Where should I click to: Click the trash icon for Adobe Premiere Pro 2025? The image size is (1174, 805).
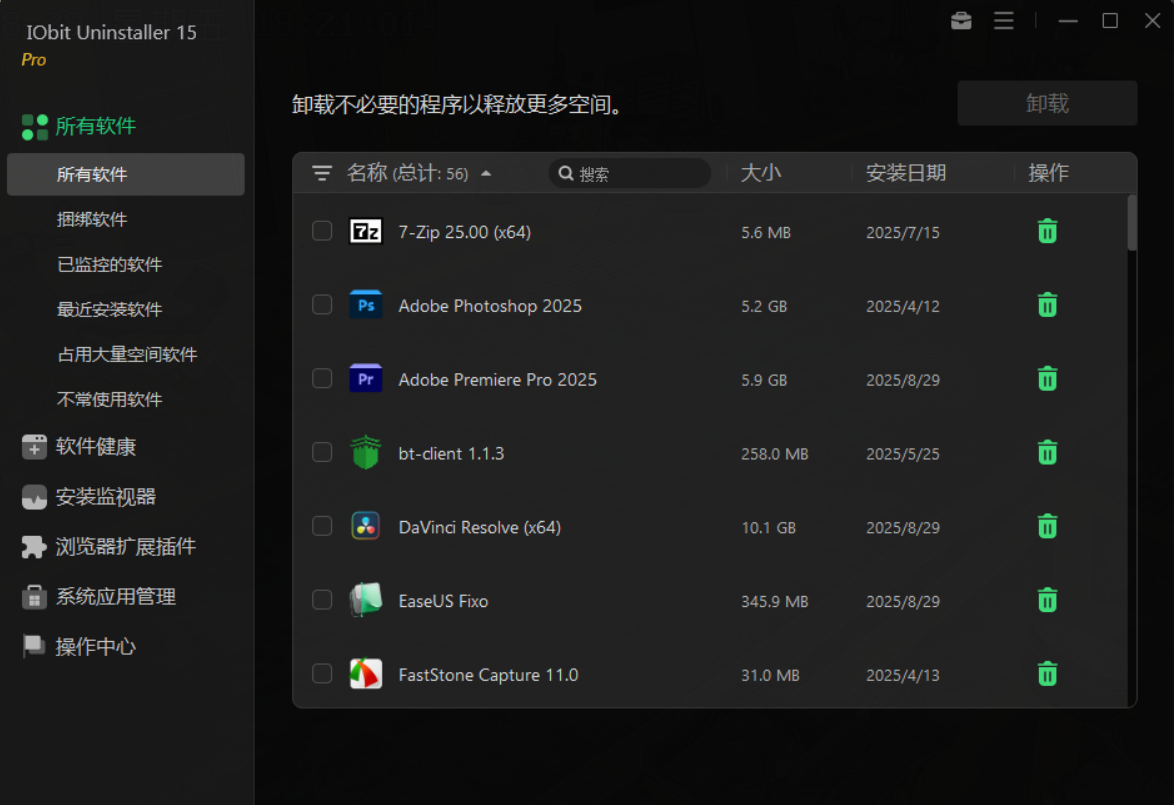click(1047, 379)
